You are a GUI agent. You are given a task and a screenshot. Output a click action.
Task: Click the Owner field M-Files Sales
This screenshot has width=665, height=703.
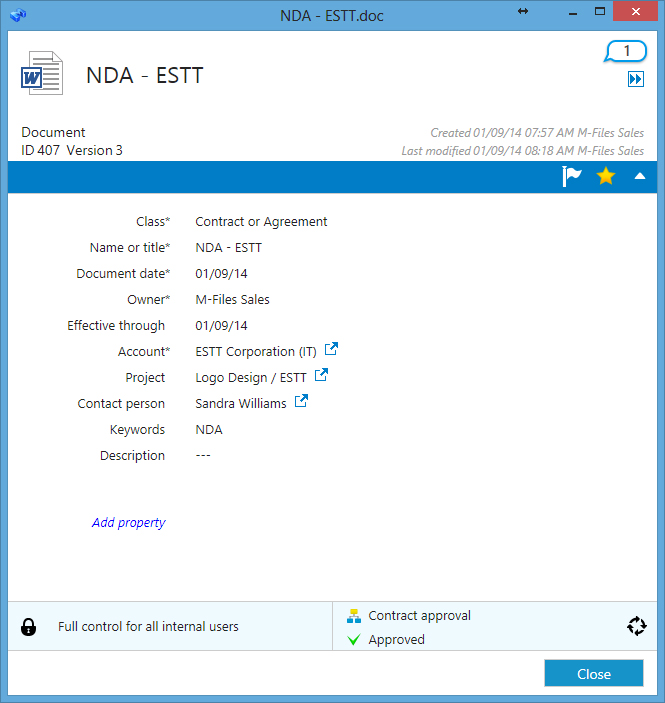pyautogui.click(x=232, y=299)
